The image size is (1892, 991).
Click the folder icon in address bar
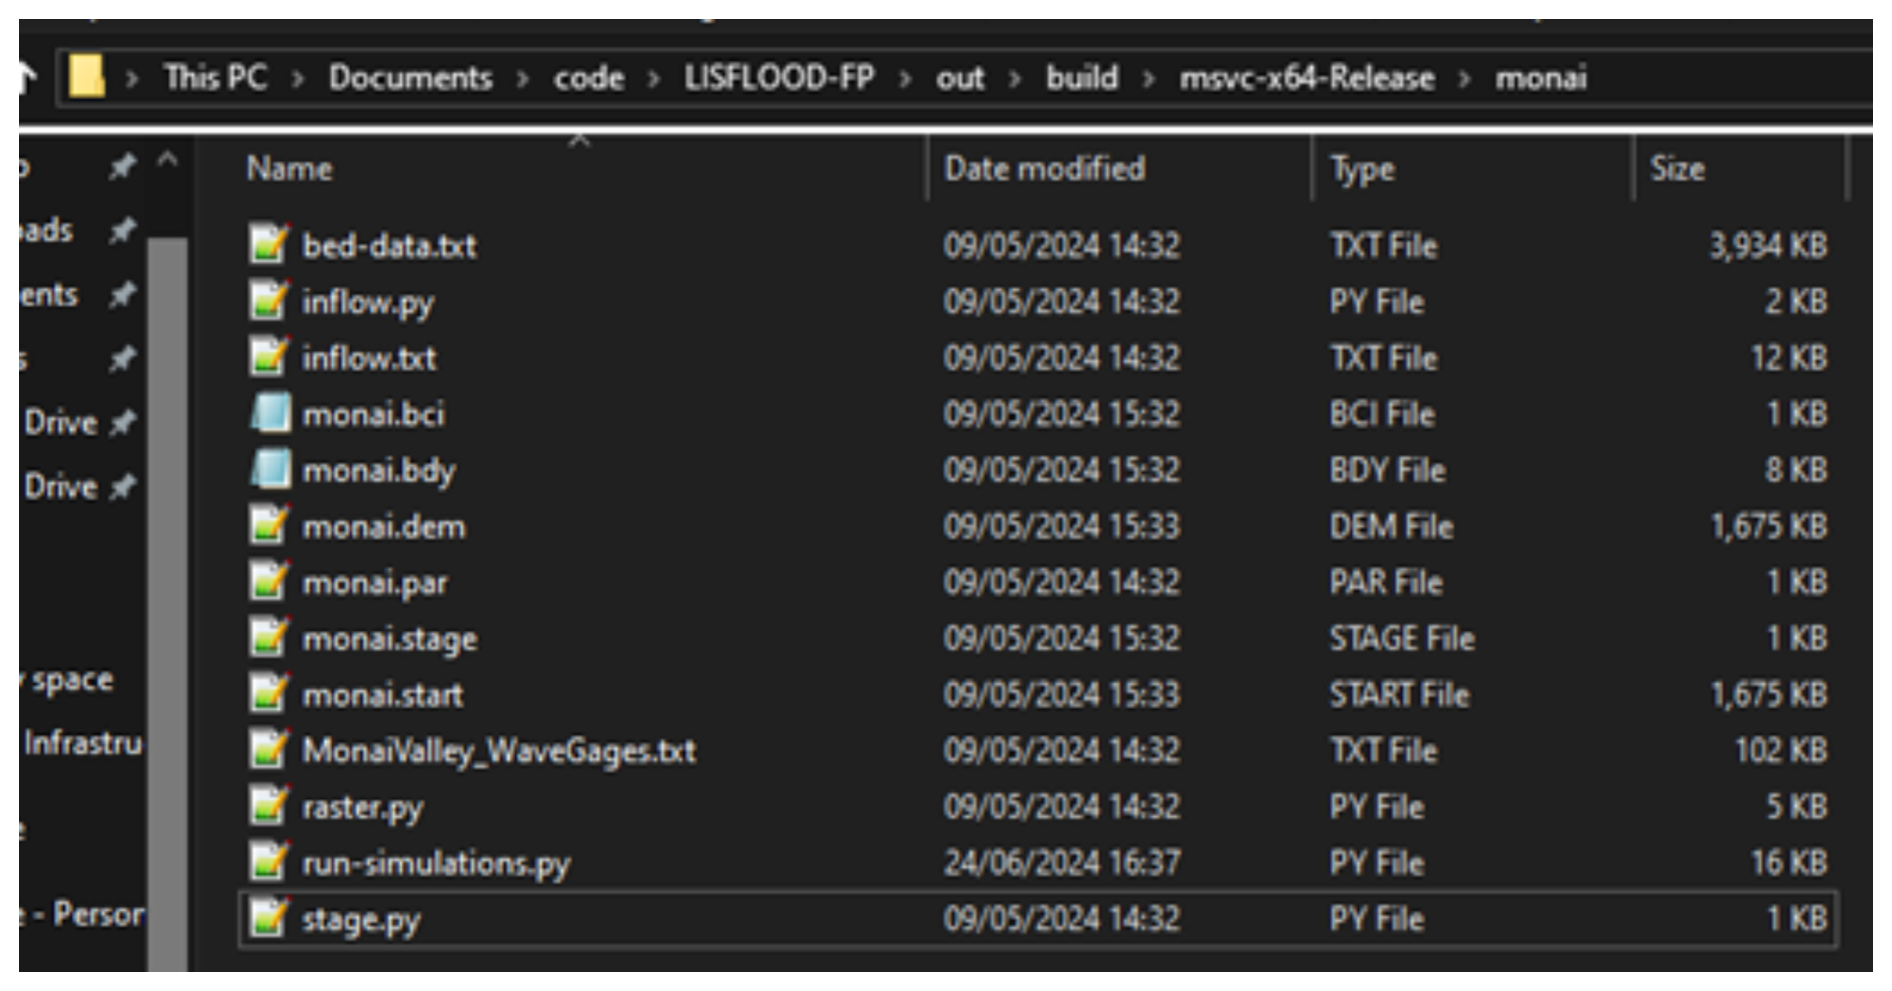[x=86, y=77]
